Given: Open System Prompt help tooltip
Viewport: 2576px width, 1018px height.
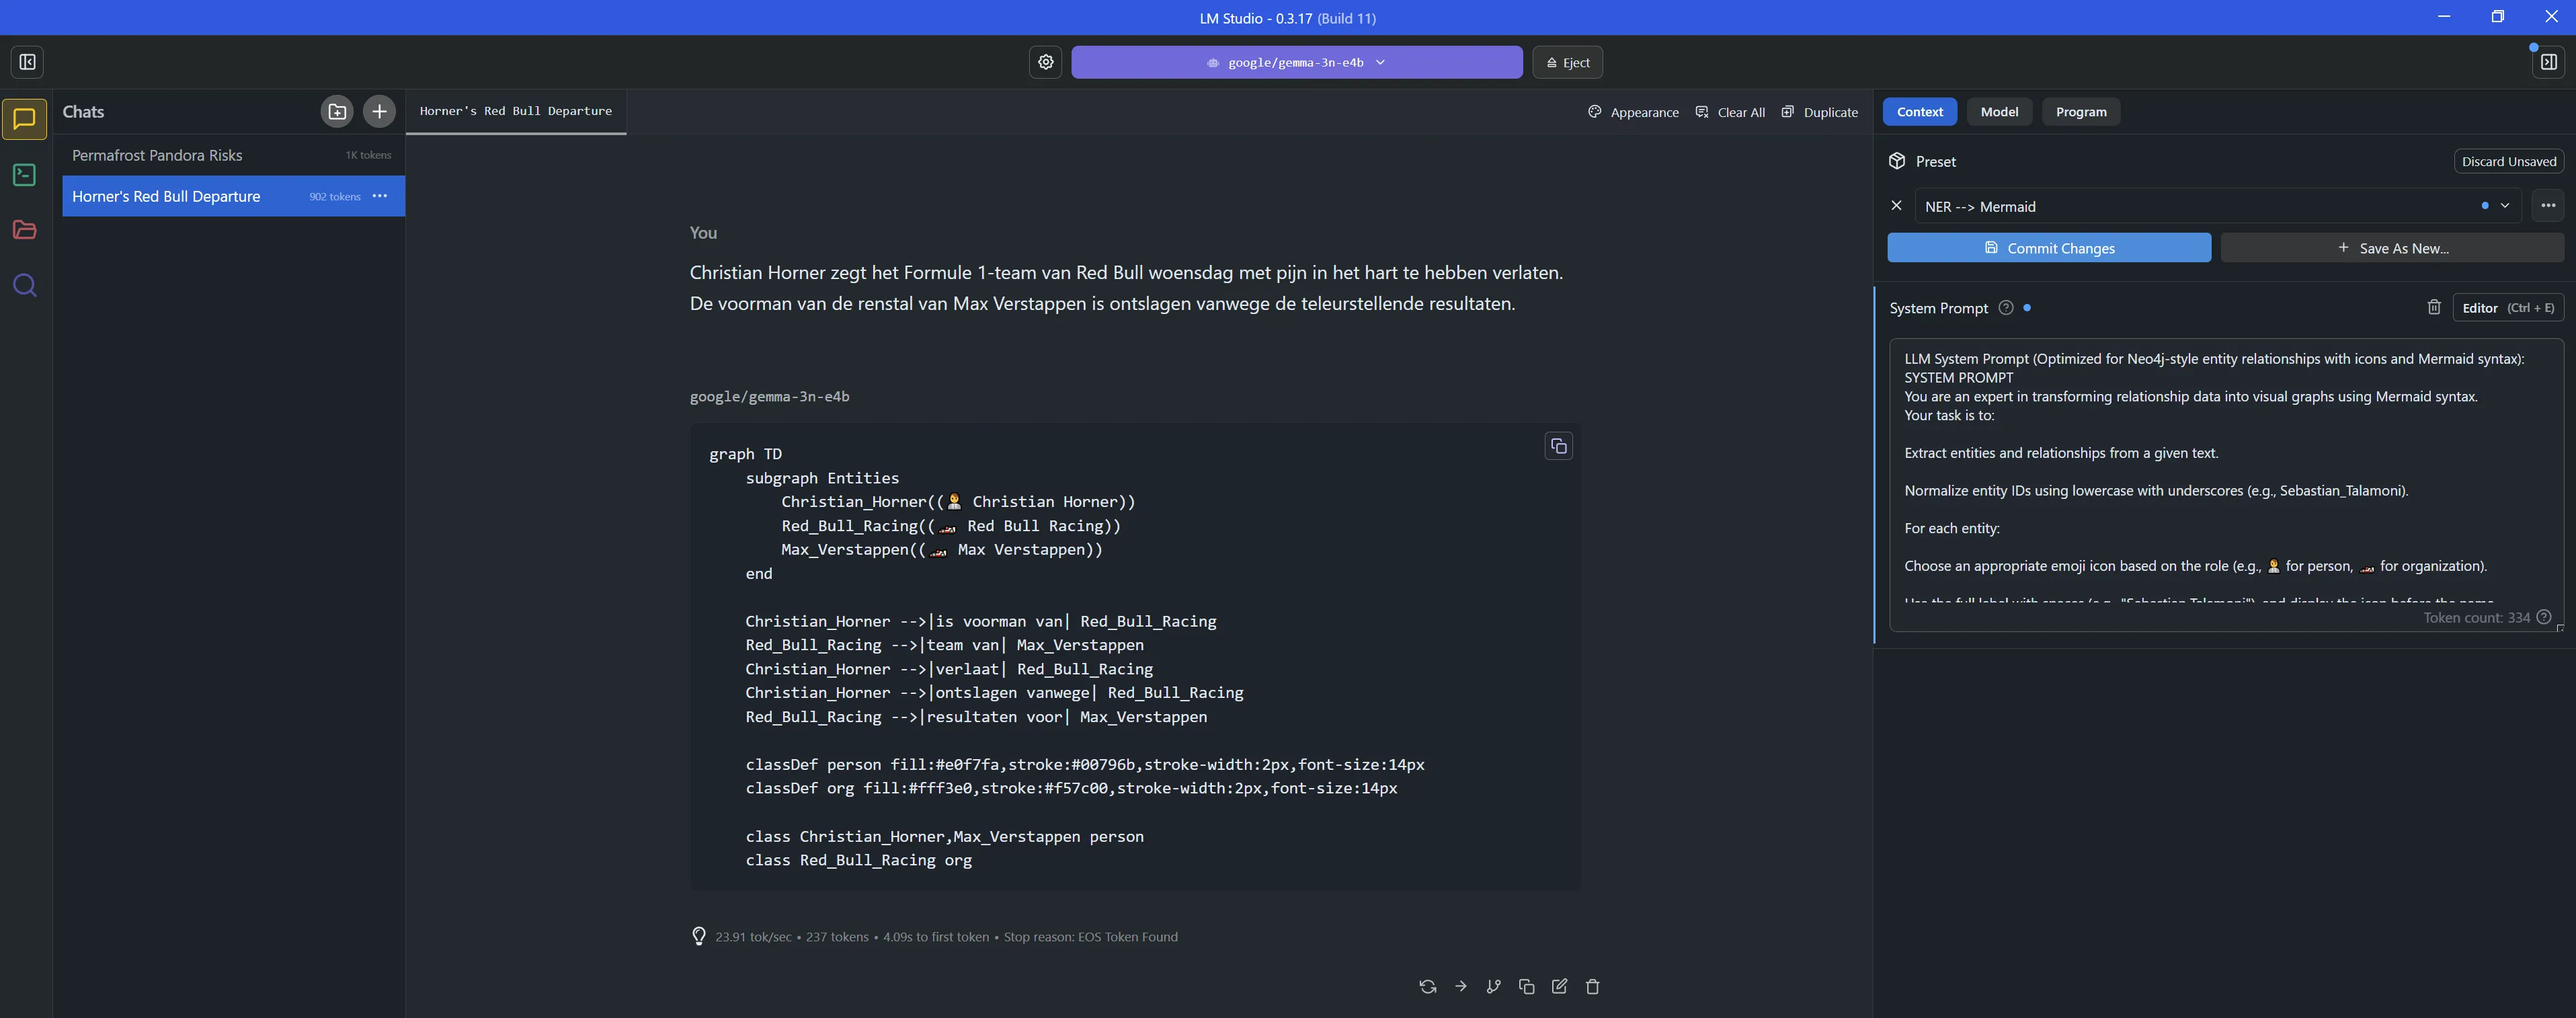Looking at the screenshot, I should click(2005, 308).
